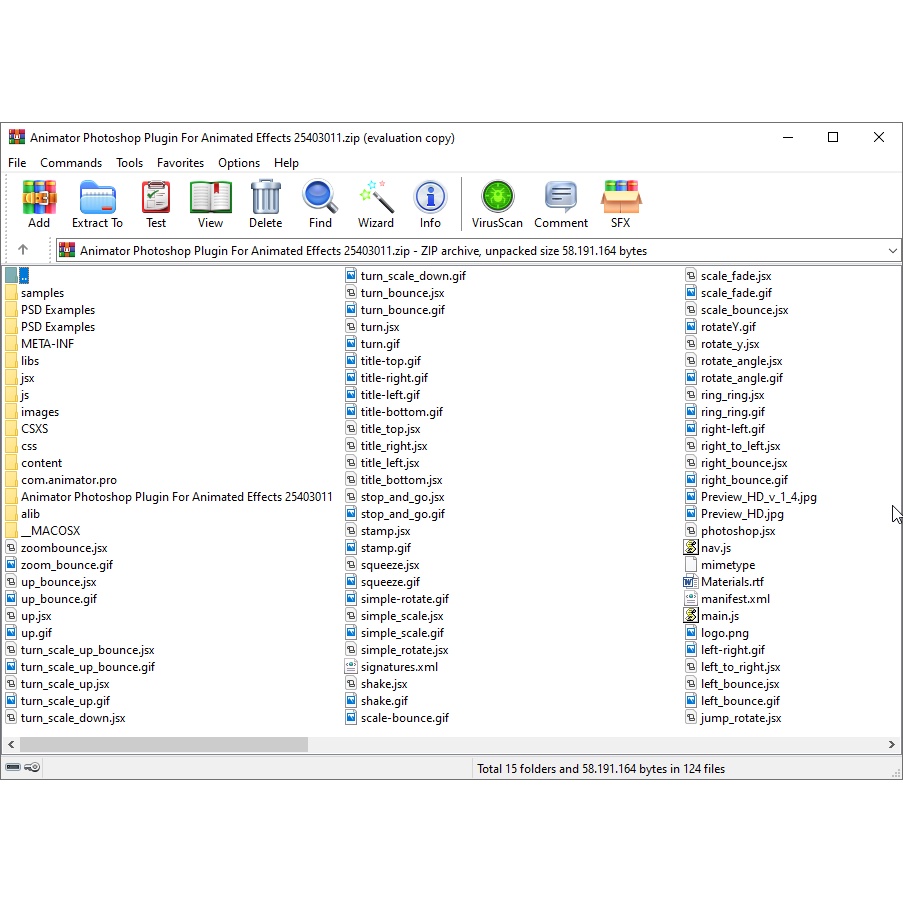Click the drive and key status icon
The height and width of the screenshot is (903, 903).
pyautogui.click(x=22, y=768)
